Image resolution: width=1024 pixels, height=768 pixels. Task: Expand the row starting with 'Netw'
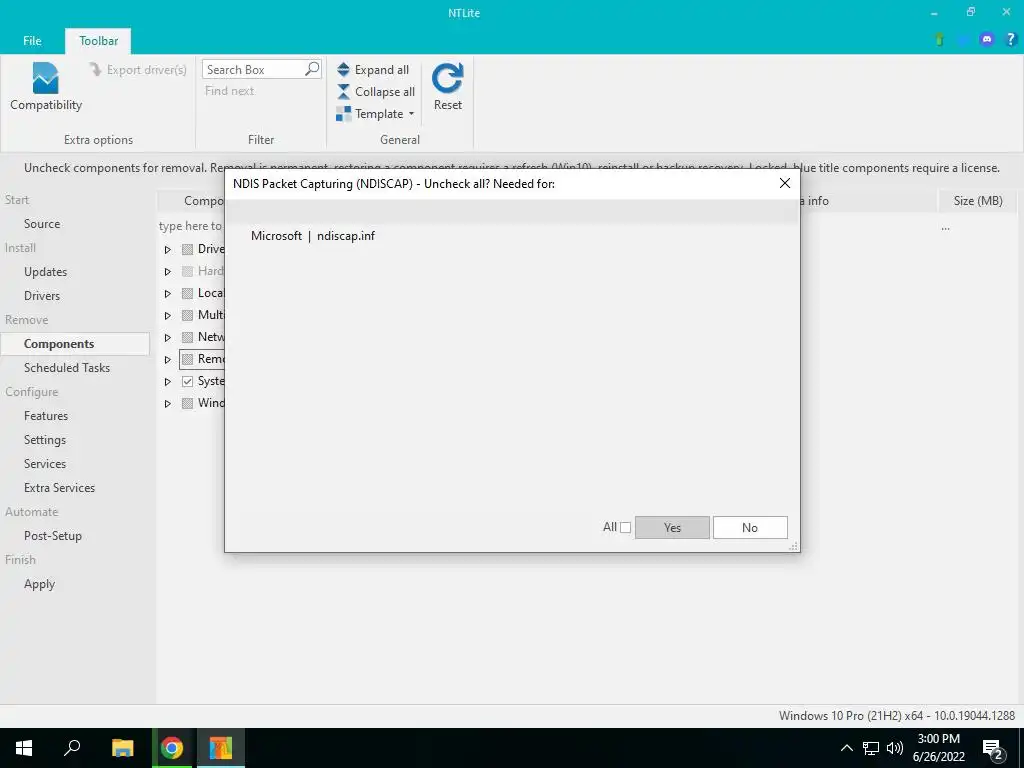pyautogui.click(x=168, y=338)
